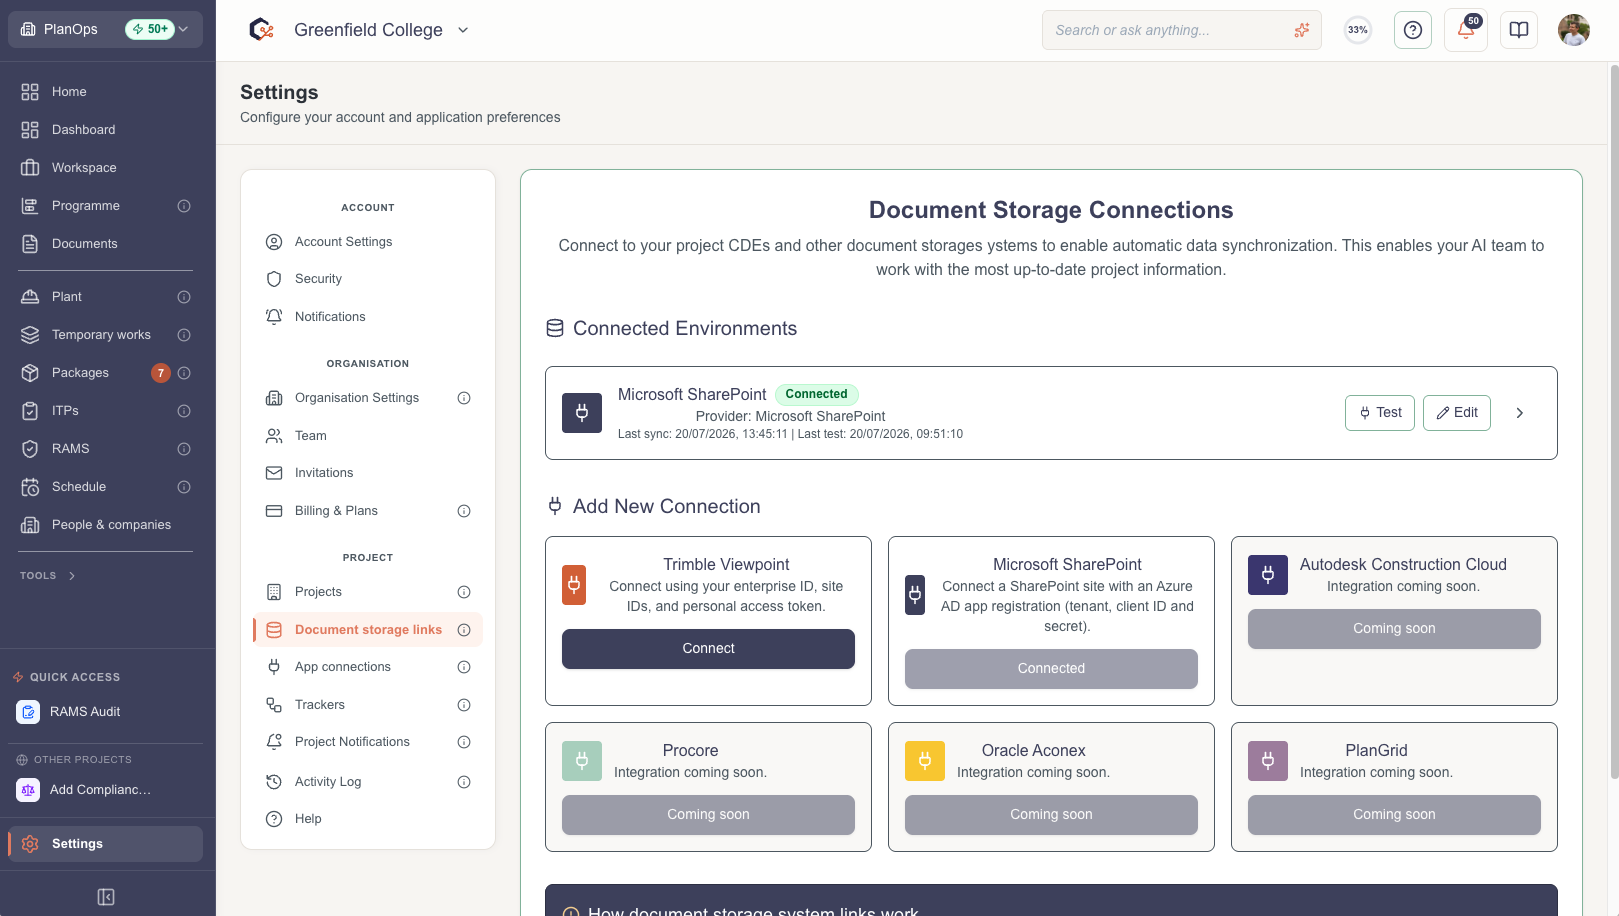Edit the Microsoft SharePoint connection

1457,413
